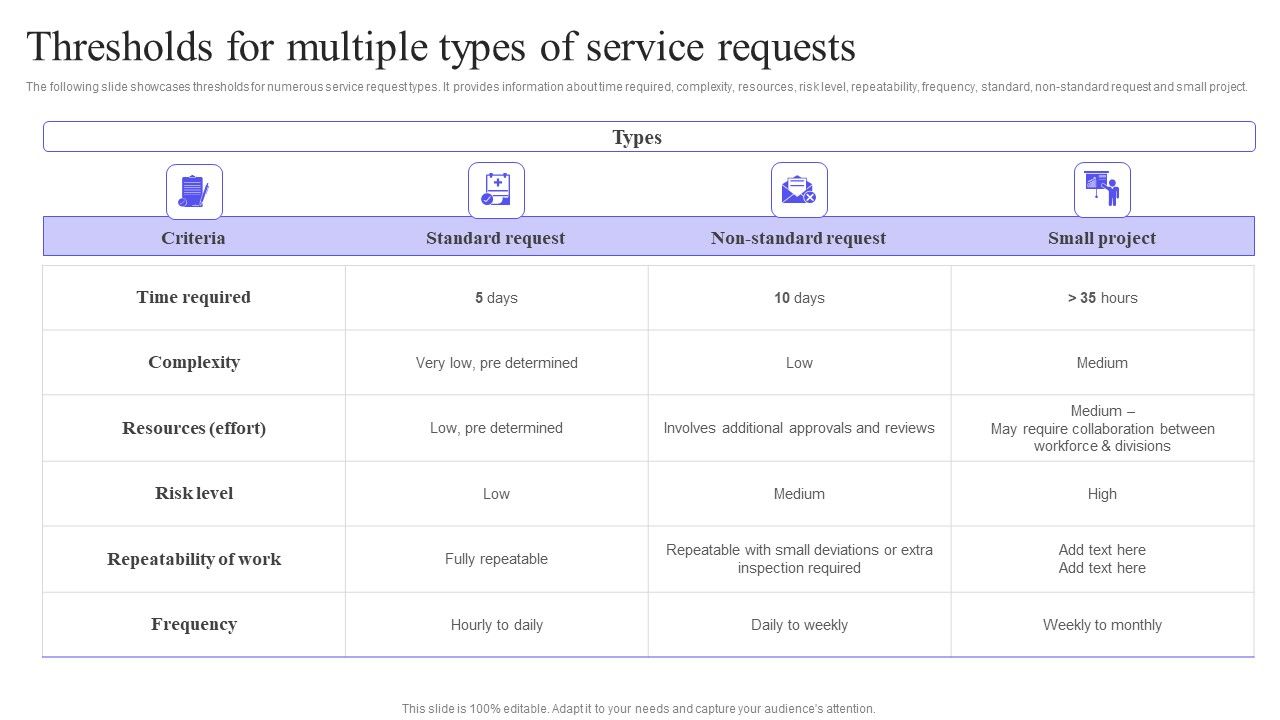Select the Small project presenter icon

coord(1102,190)
